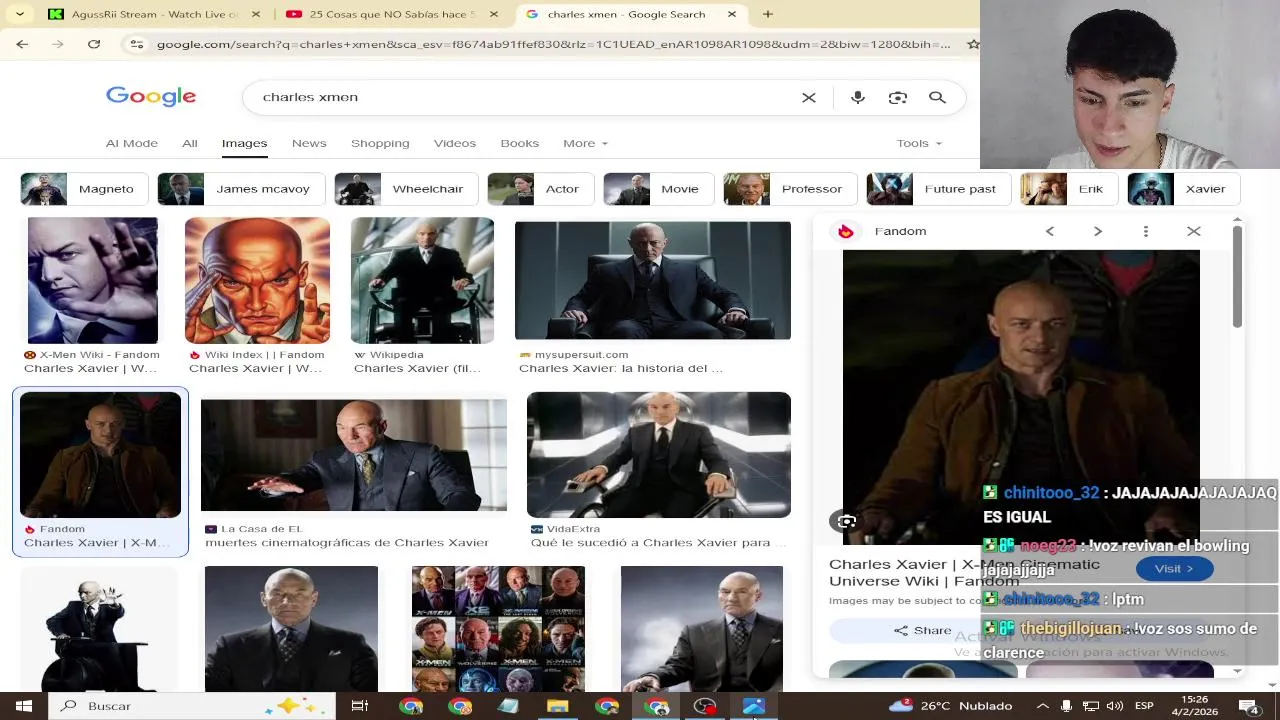Open preview panel three-dot options
This screenshot has height=720, width=1280.
click(x=1145, y=231)
